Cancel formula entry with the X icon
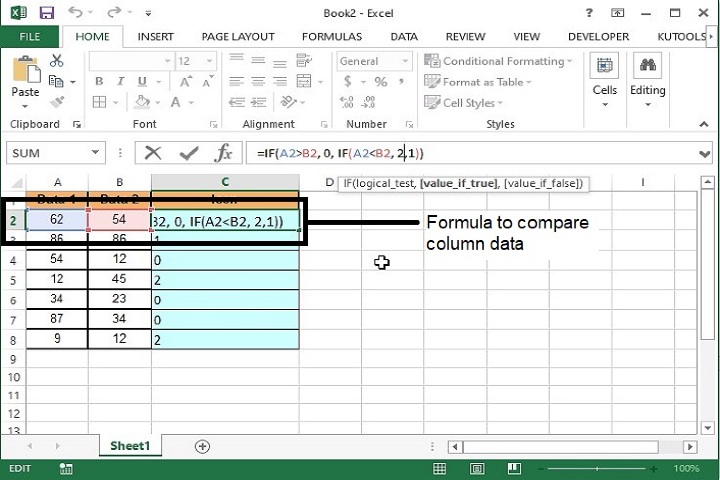 click(x=153, y=153)
